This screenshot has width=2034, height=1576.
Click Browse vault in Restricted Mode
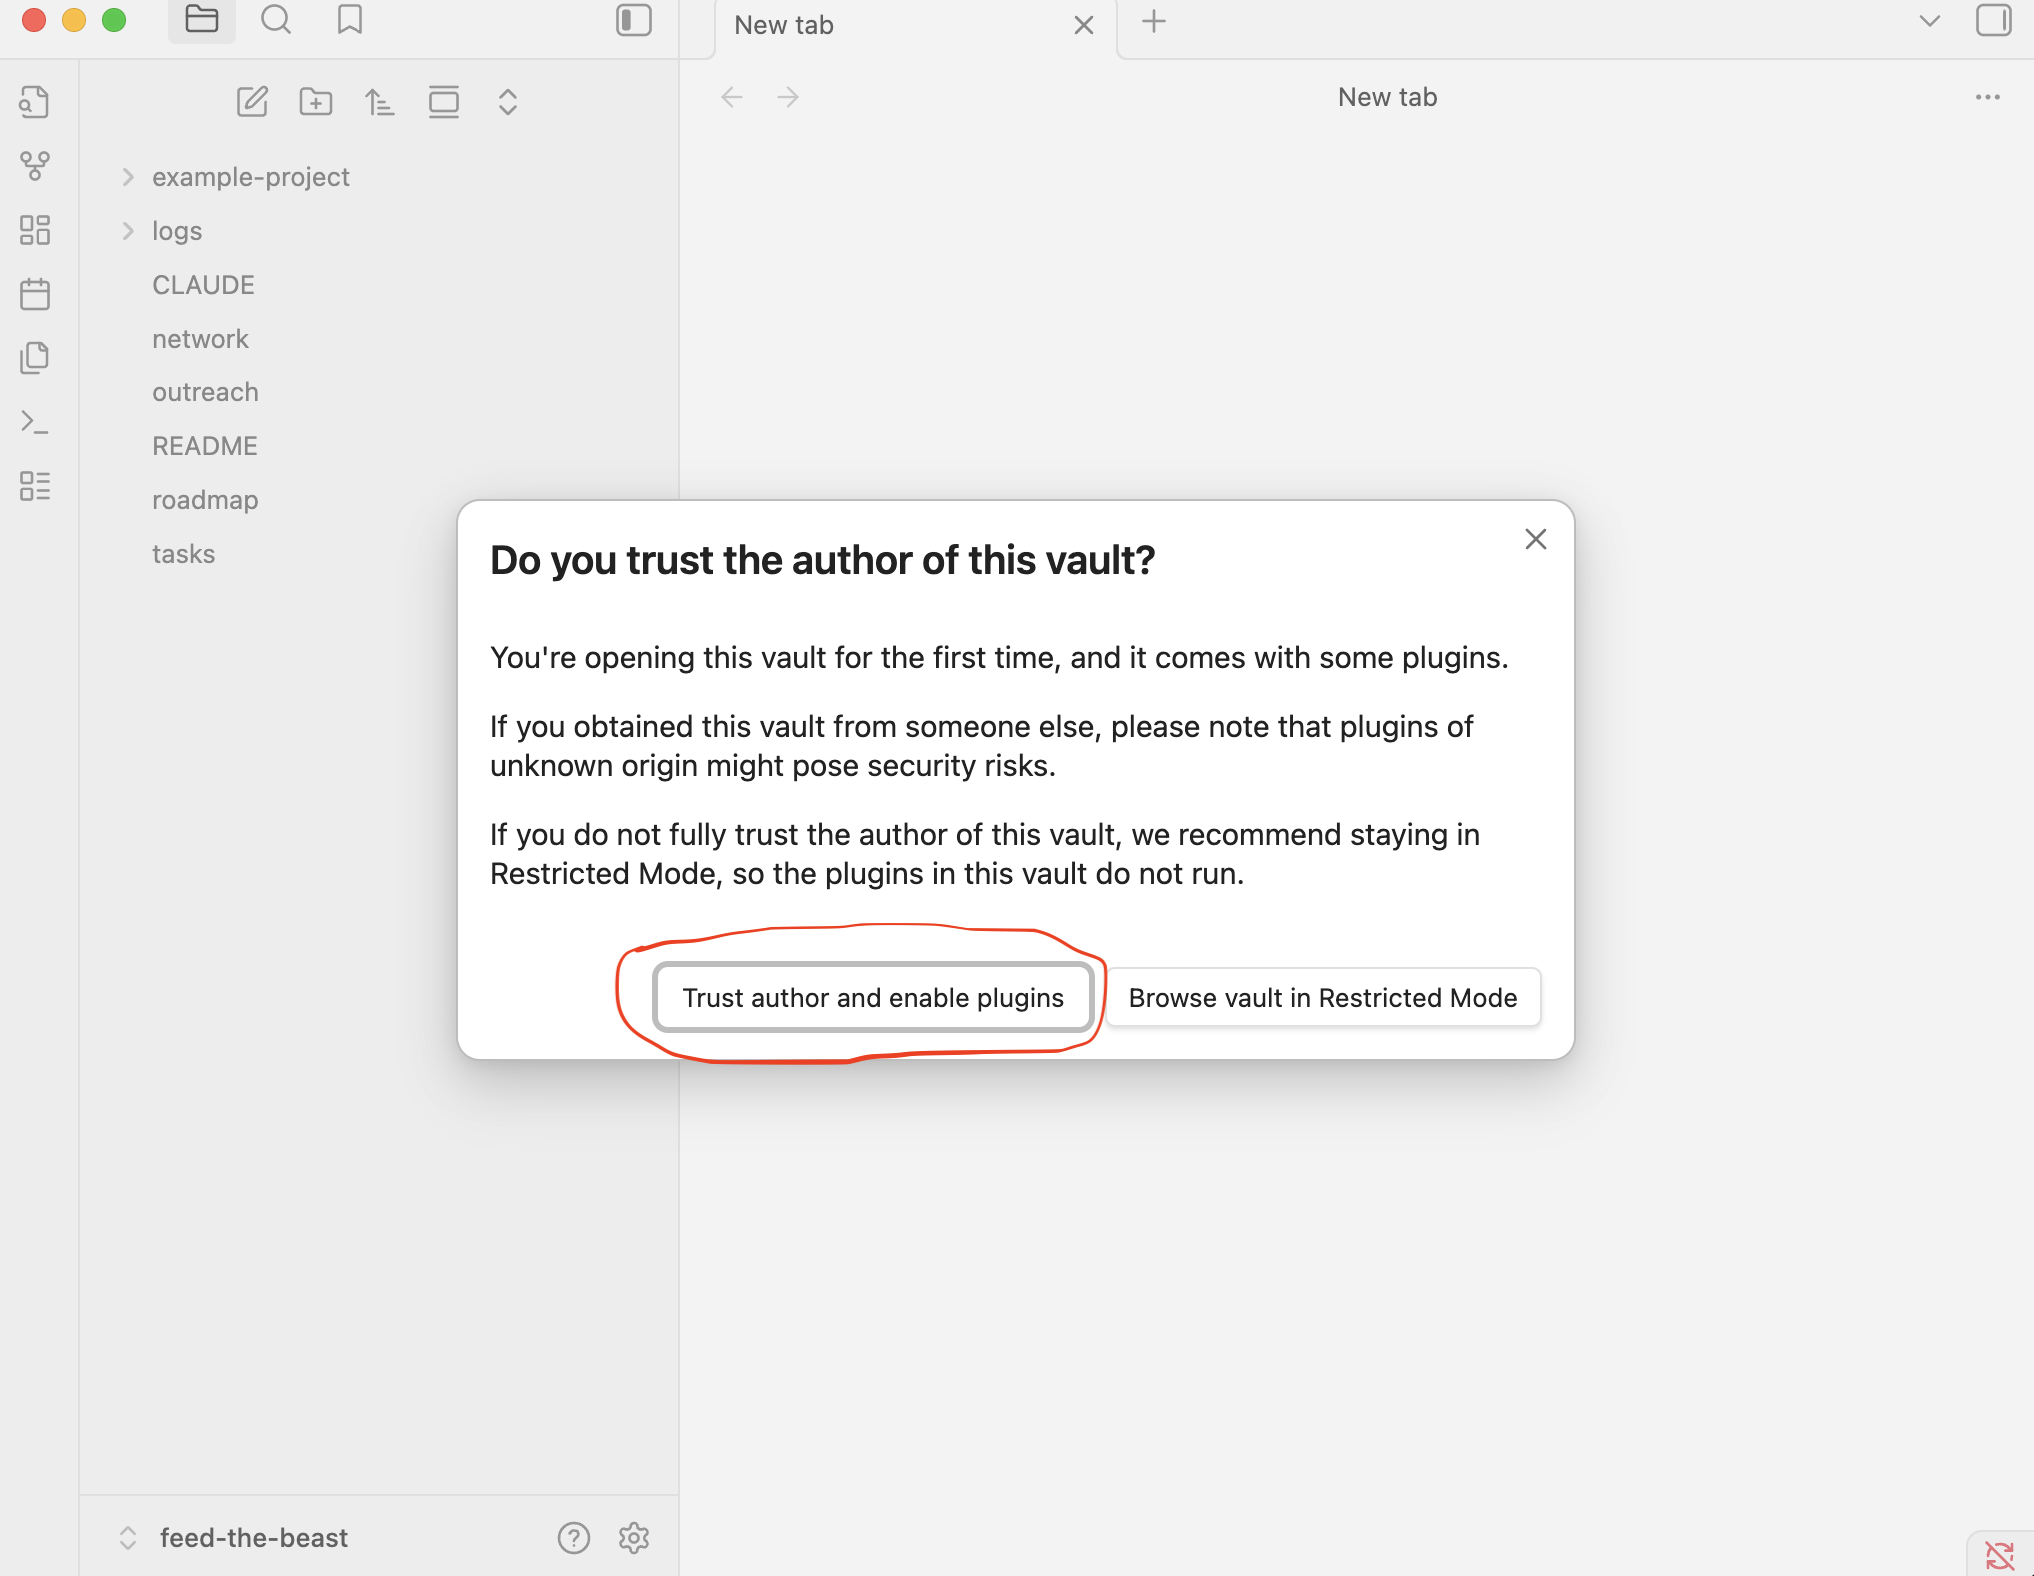click(1322, 997)
